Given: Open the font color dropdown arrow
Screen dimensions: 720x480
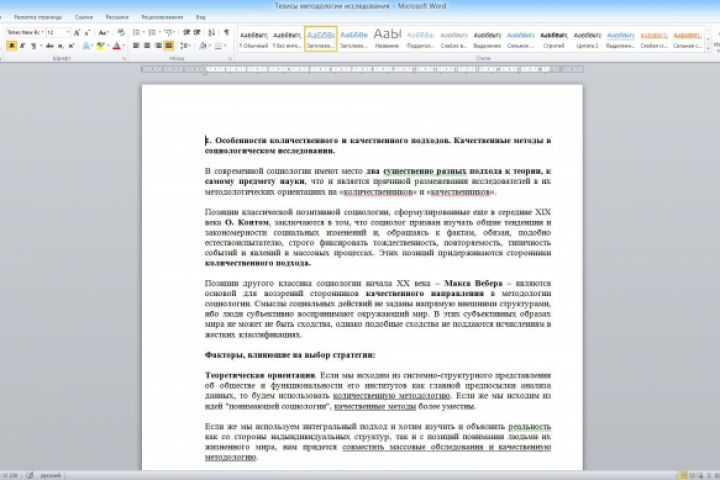Looking at the screenshot, I should pos(124,45).
